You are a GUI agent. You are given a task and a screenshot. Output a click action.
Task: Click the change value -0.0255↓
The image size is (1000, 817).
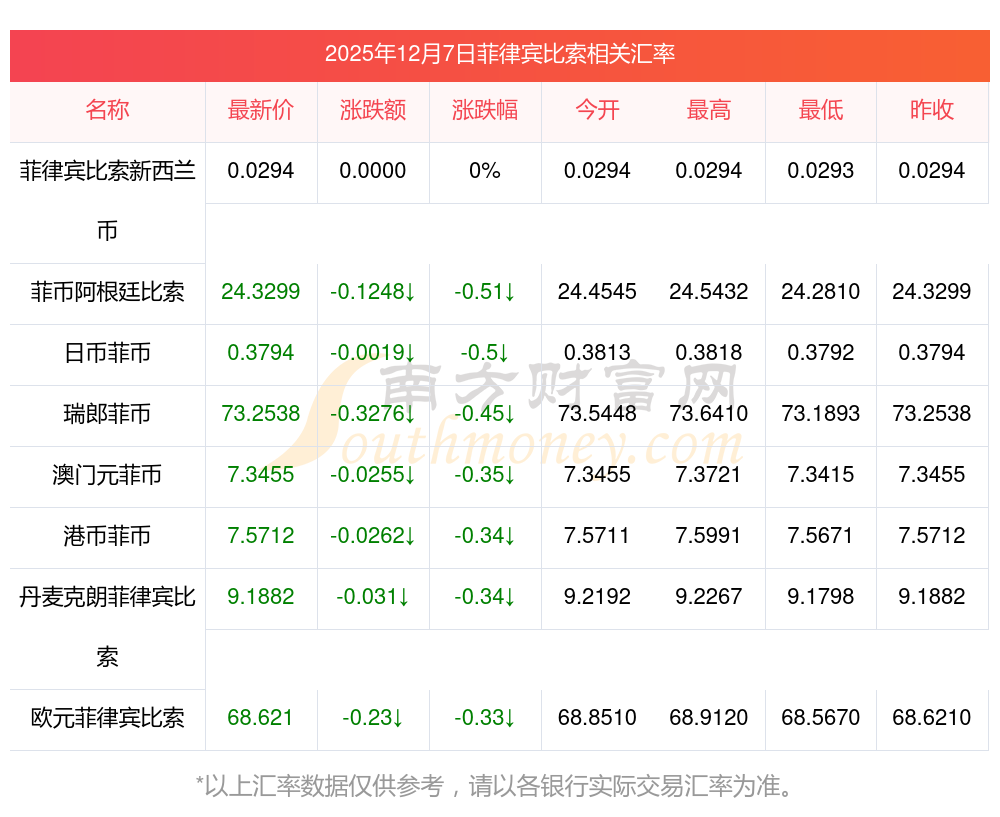coord(372,475)
